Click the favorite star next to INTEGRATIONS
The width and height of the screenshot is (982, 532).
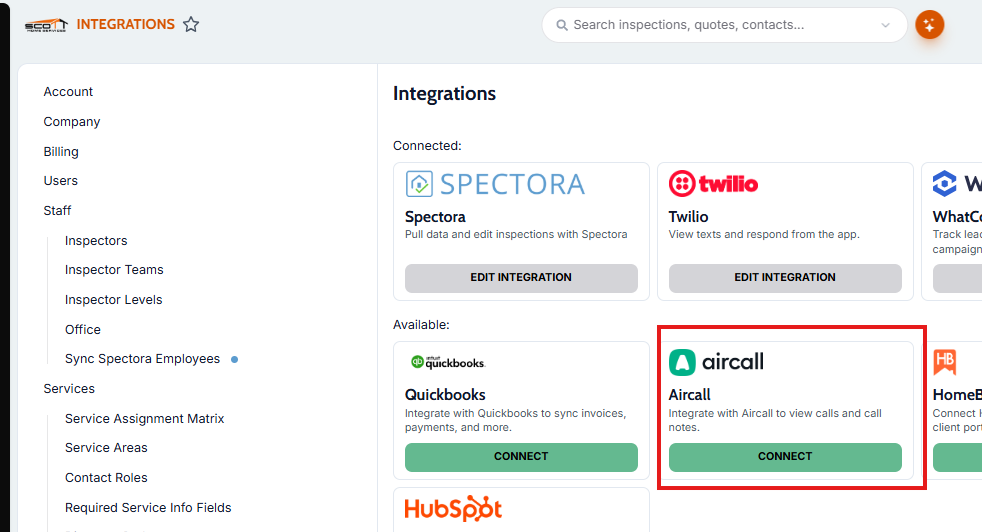(191, 24)
